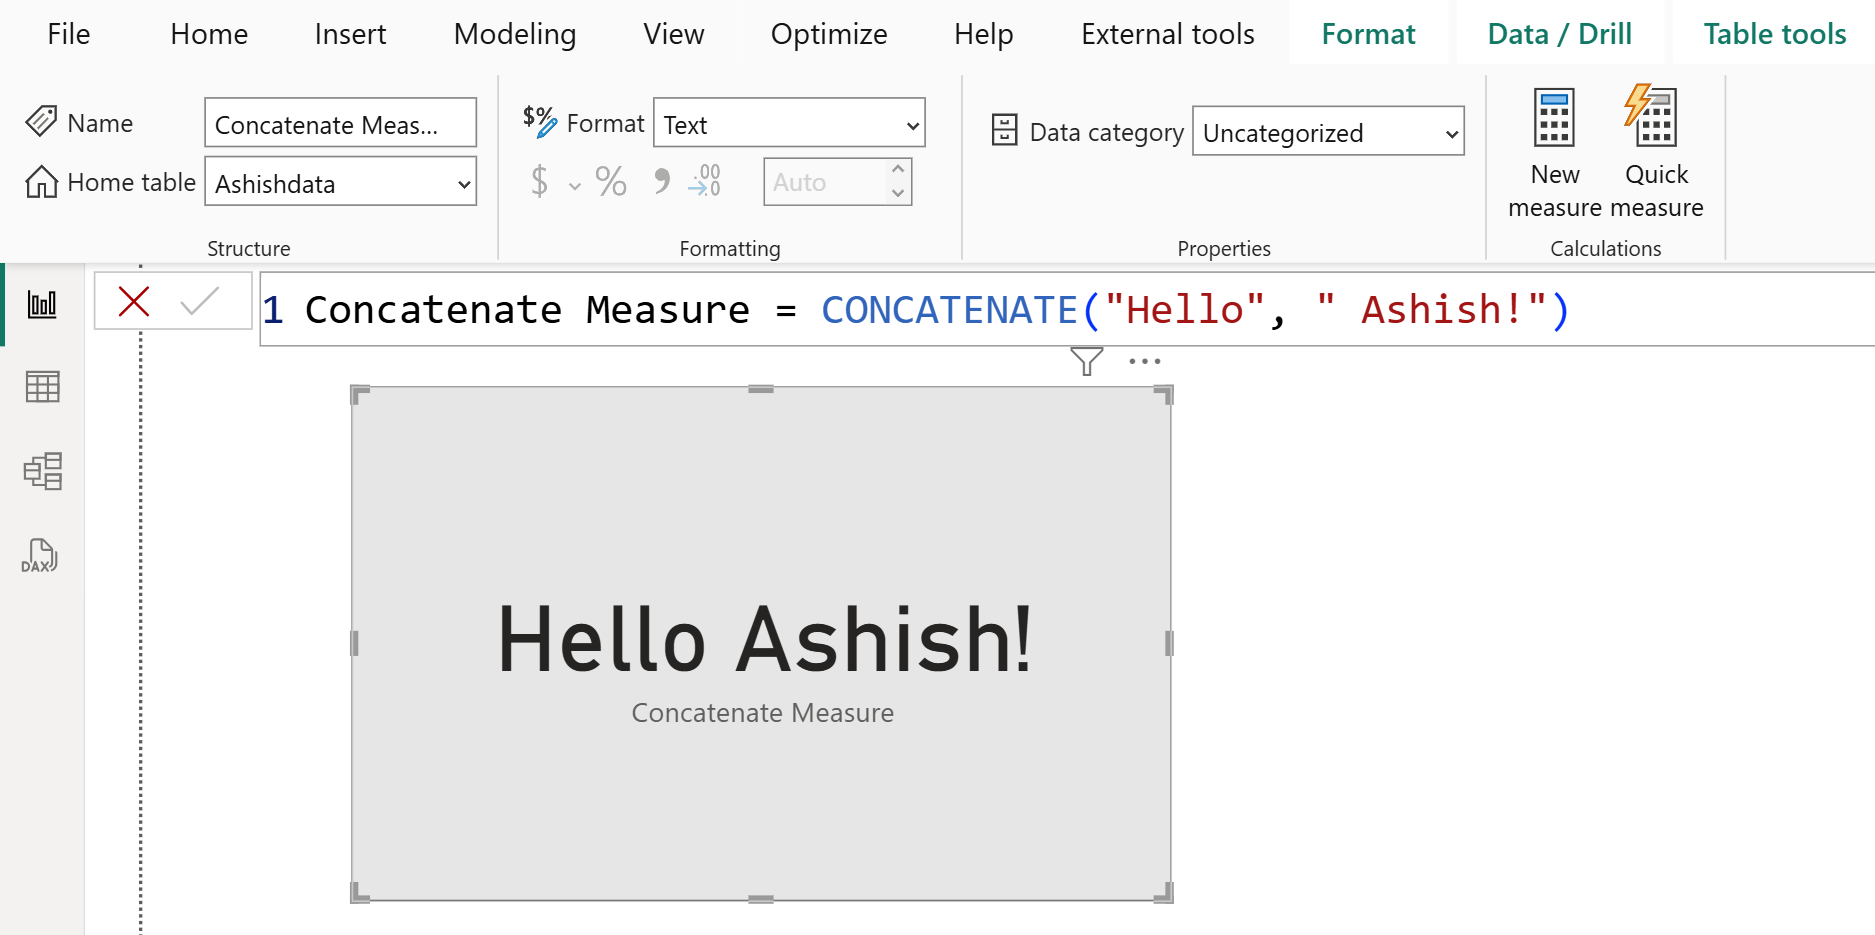Viewport: 1875px width, 935px height.
Task: Open Model view from the sidebar
Action: [x=41, y=470]
